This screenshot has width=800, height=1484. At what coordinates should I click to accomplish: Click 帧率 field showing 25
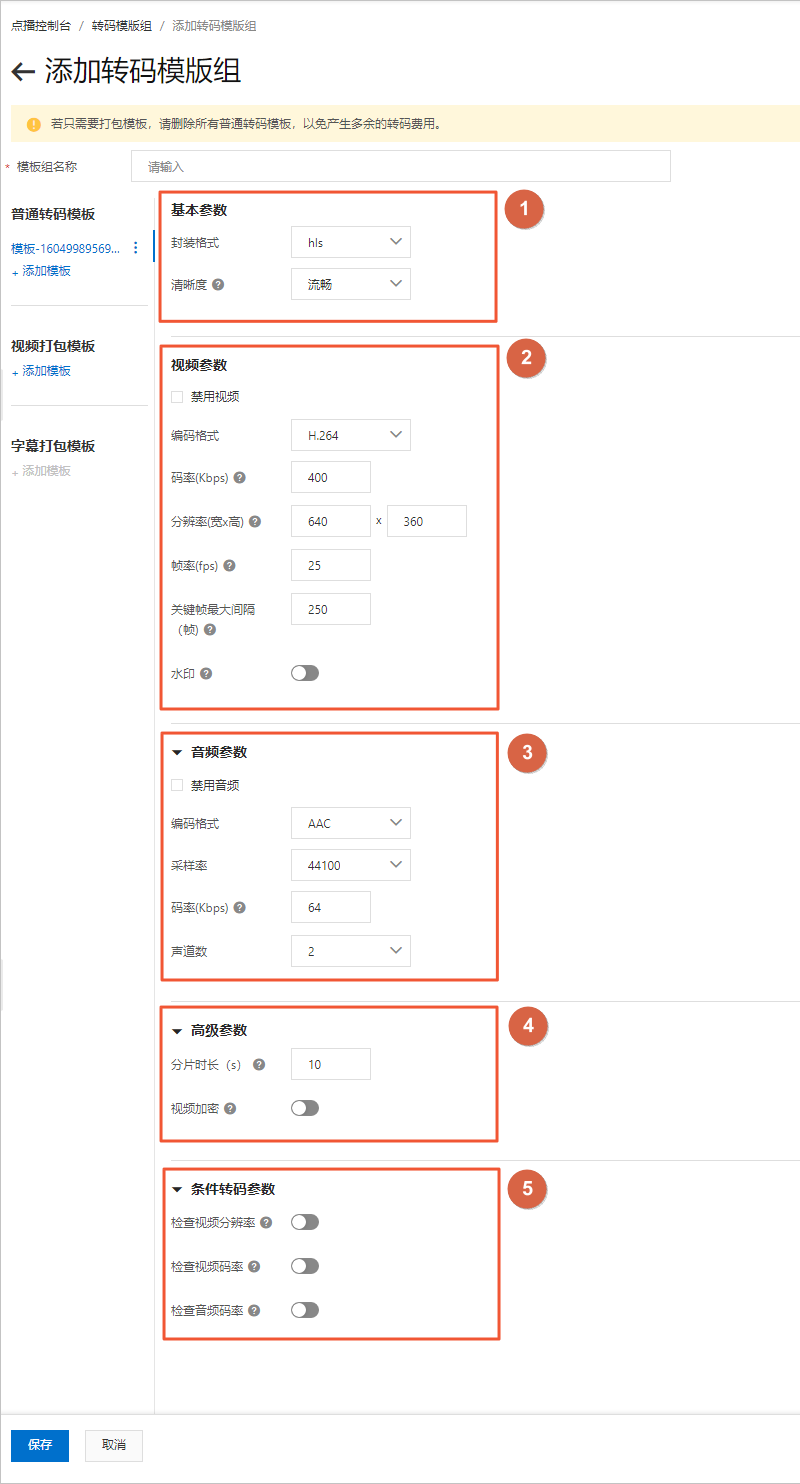click(331, 565)
